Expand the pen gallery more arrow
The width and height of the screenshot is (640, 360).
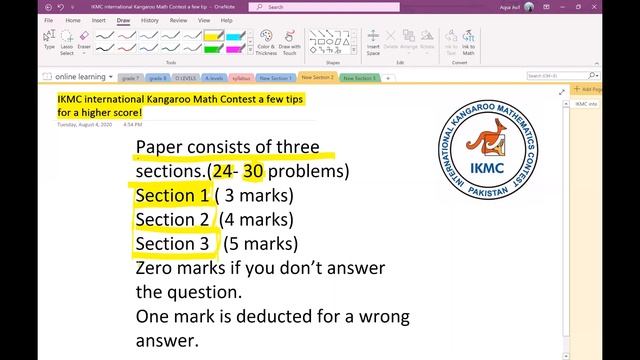[x=250, y=50]
